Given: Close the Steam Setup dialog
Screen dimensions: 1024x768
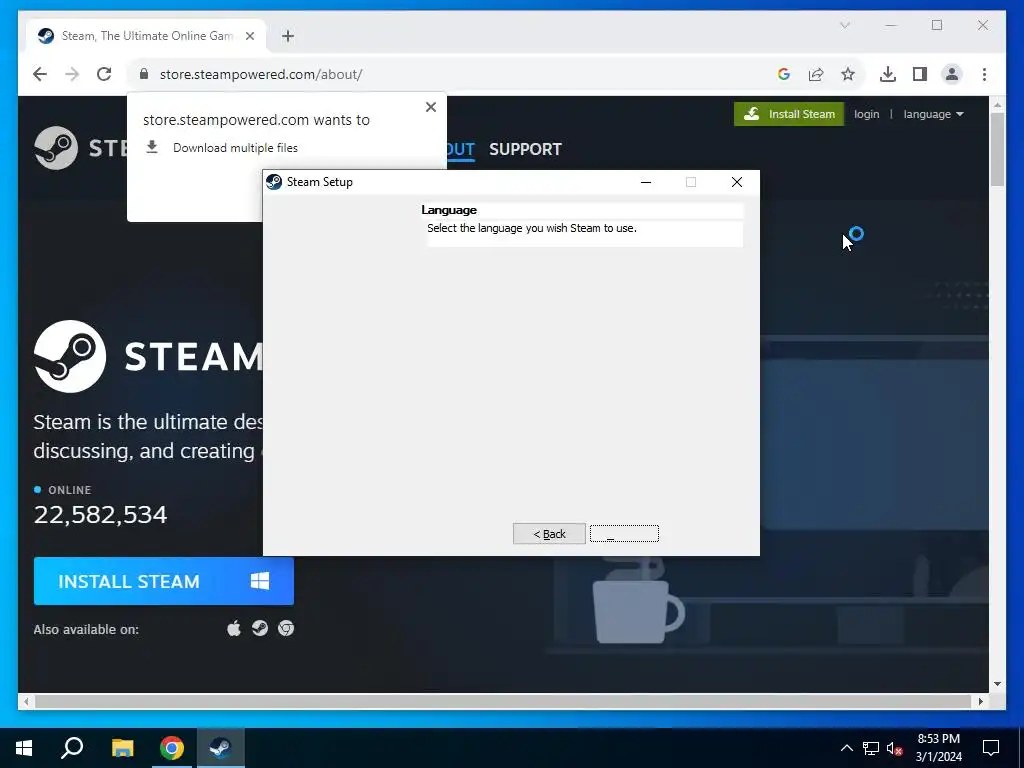Looking at the screenshot, I should (737, 182).
